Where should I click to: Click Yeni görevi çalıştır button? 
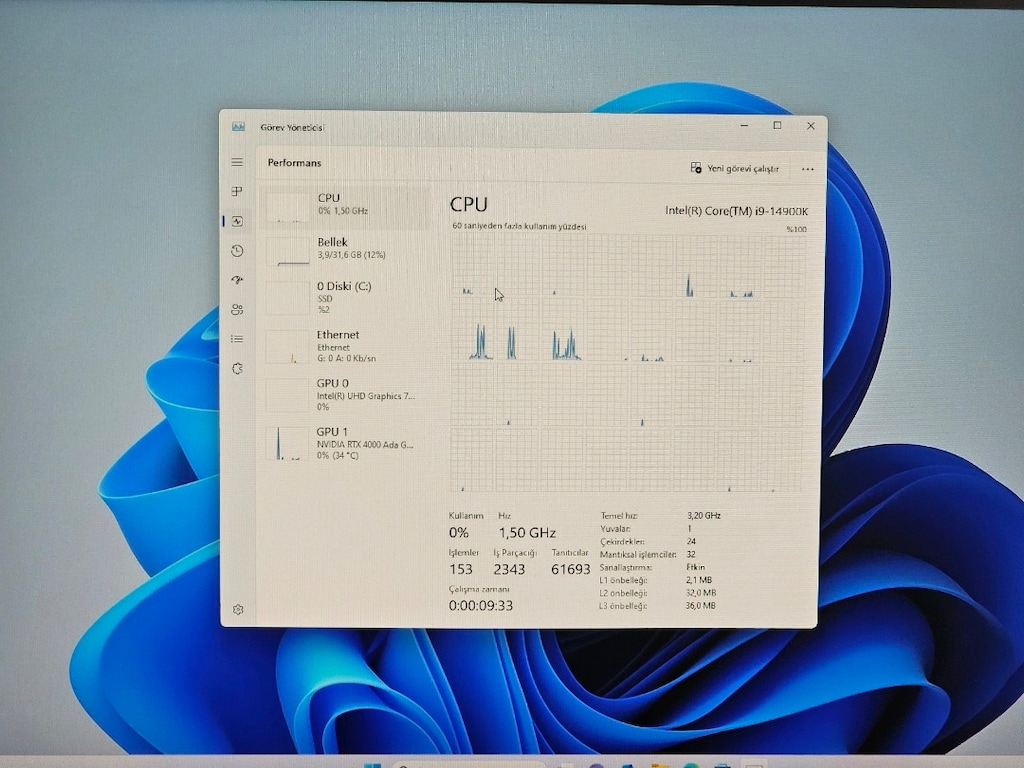pos(735,168)
